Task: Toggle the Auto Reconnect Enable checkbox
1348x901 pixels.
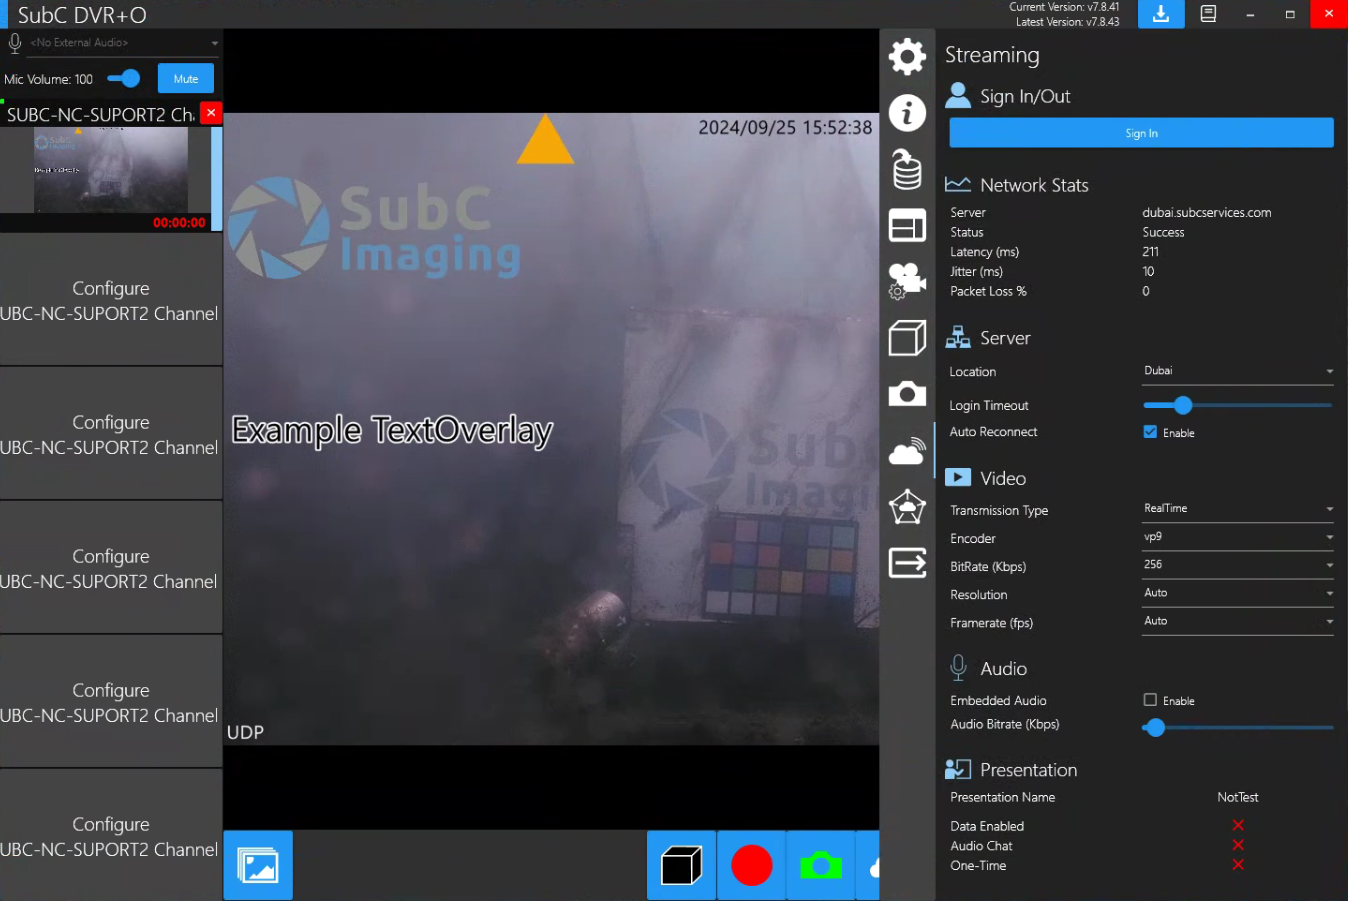Action: pos(1150,432)
